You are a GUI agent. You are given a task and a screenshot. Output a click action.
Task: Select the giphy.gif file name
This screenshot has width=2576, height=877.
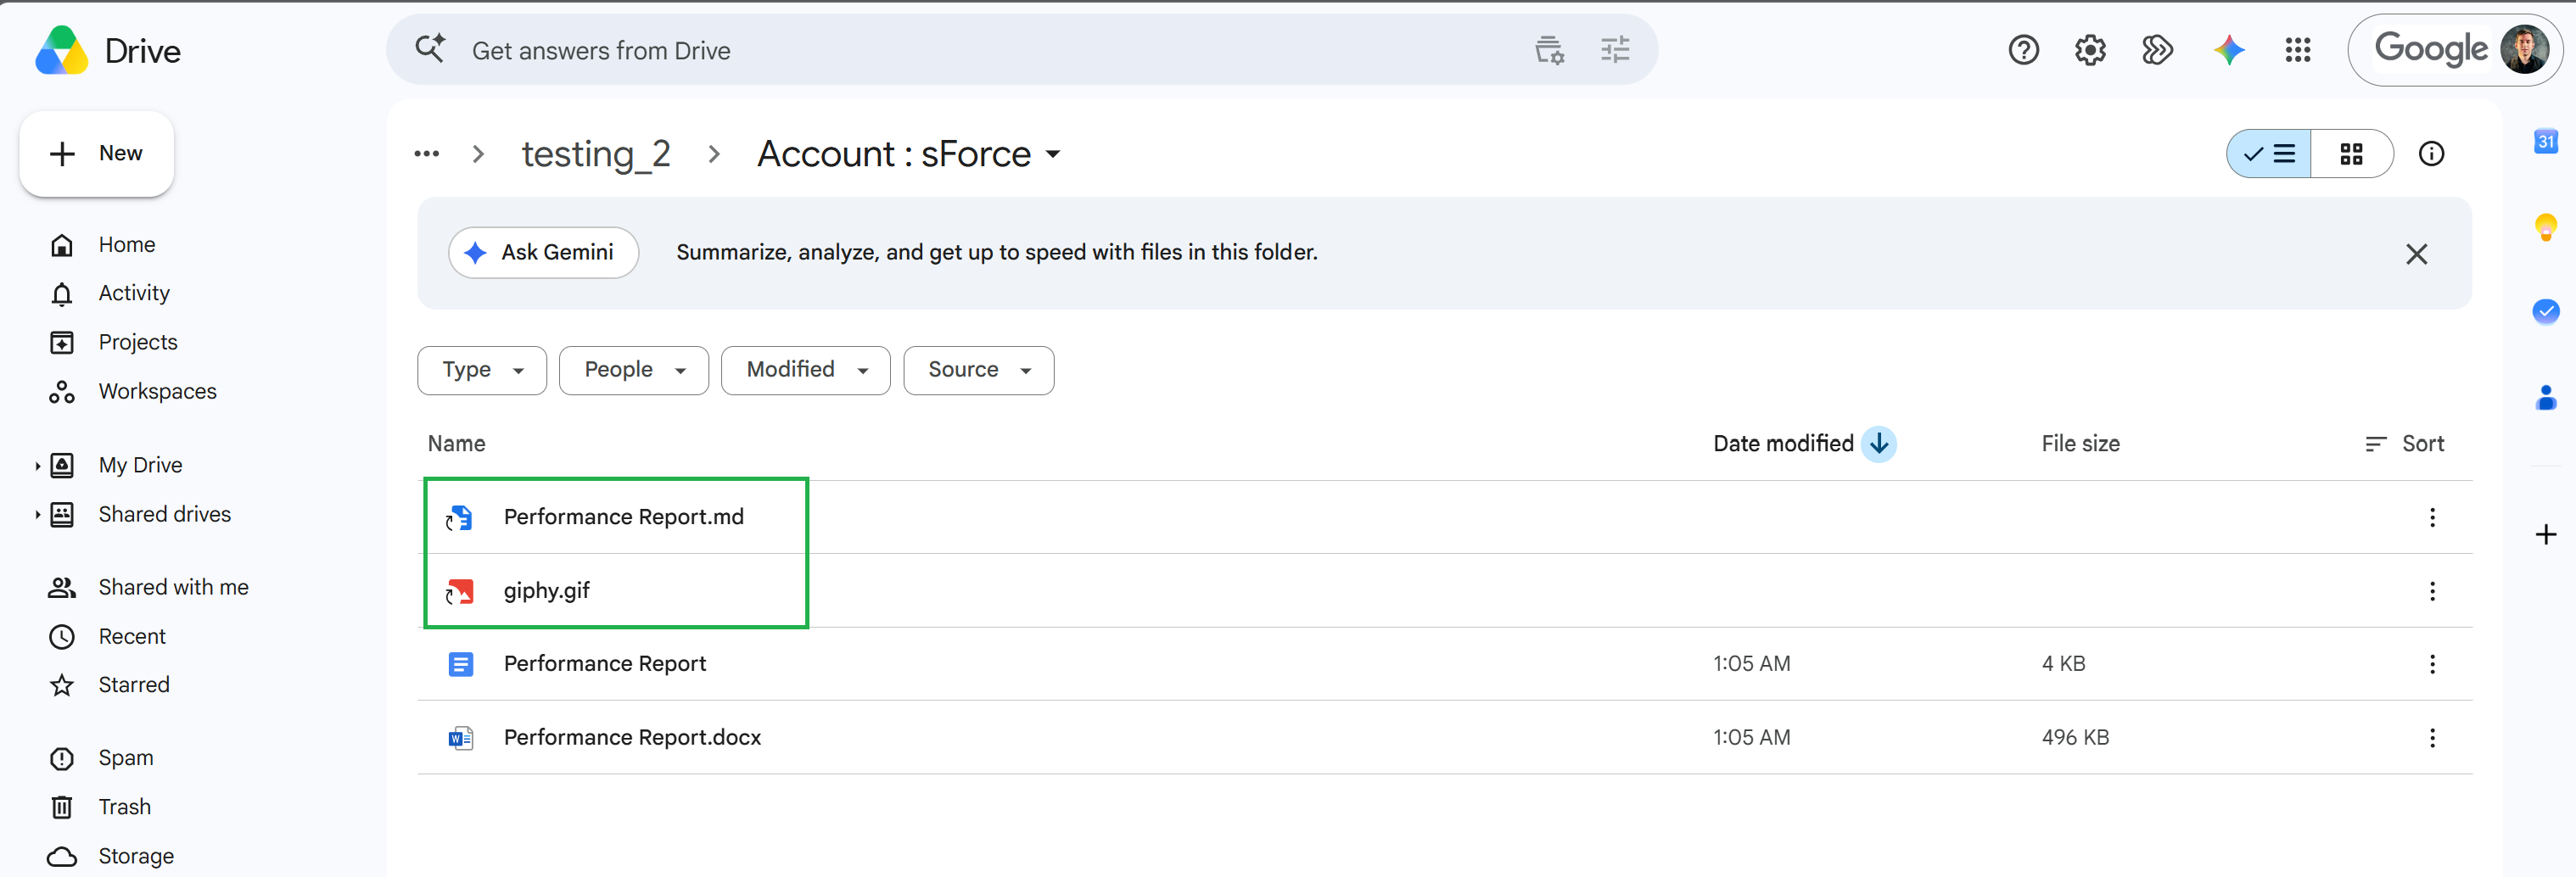click(546, 591)
